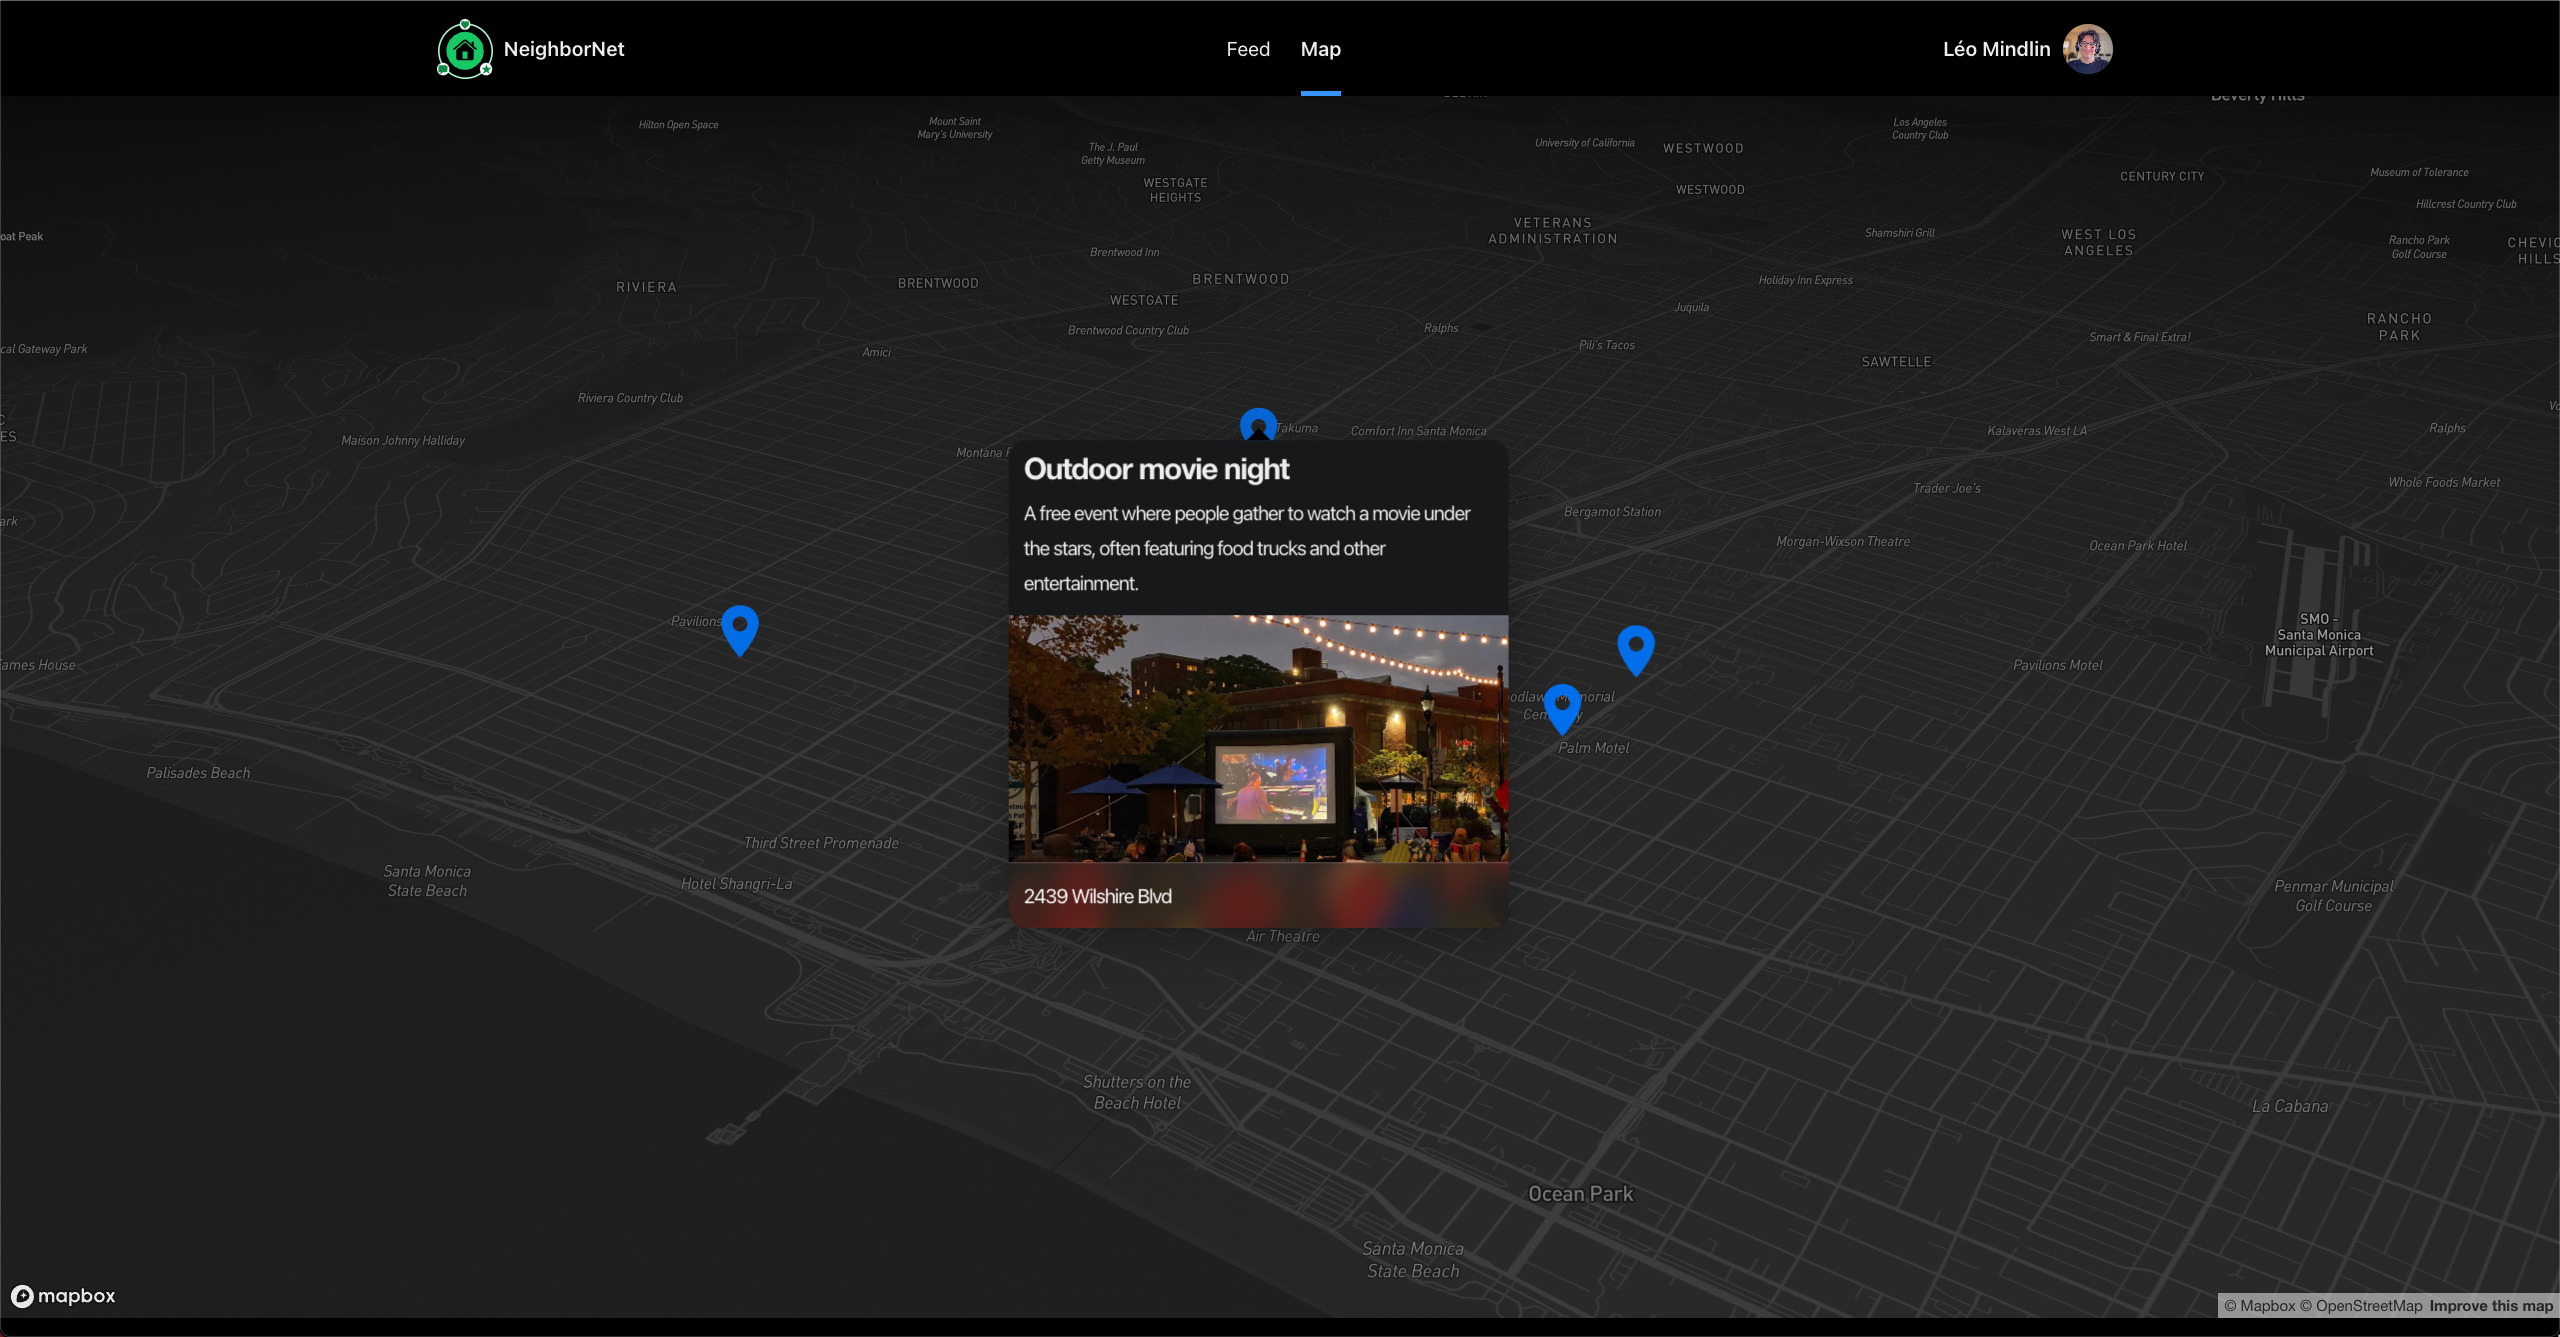Click the event description text in popup
Viewport: 2560px width, 1337px height.
(x=1246, y=548)
